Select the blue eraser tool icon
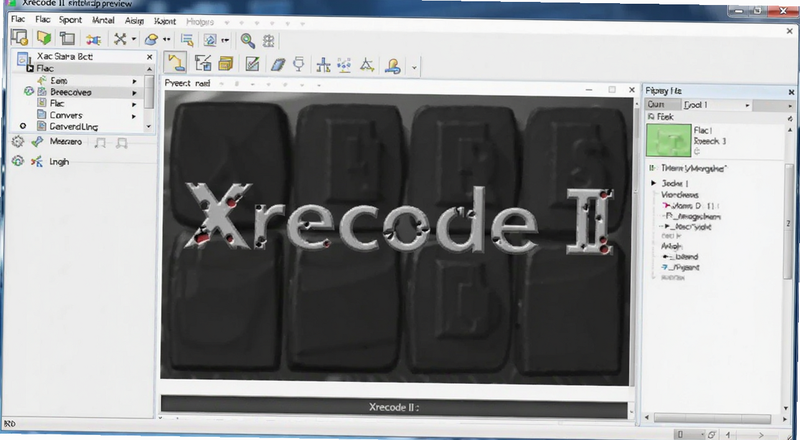Screen dimensions: 800x440 [278, 64]
